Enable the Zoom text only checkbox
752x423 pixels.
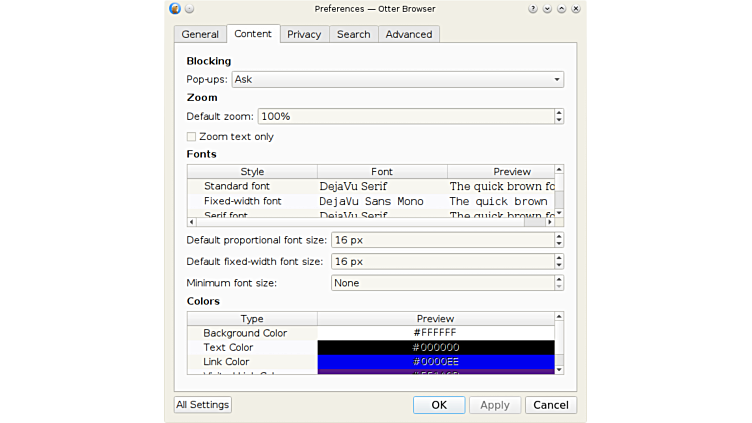[192, 137]
